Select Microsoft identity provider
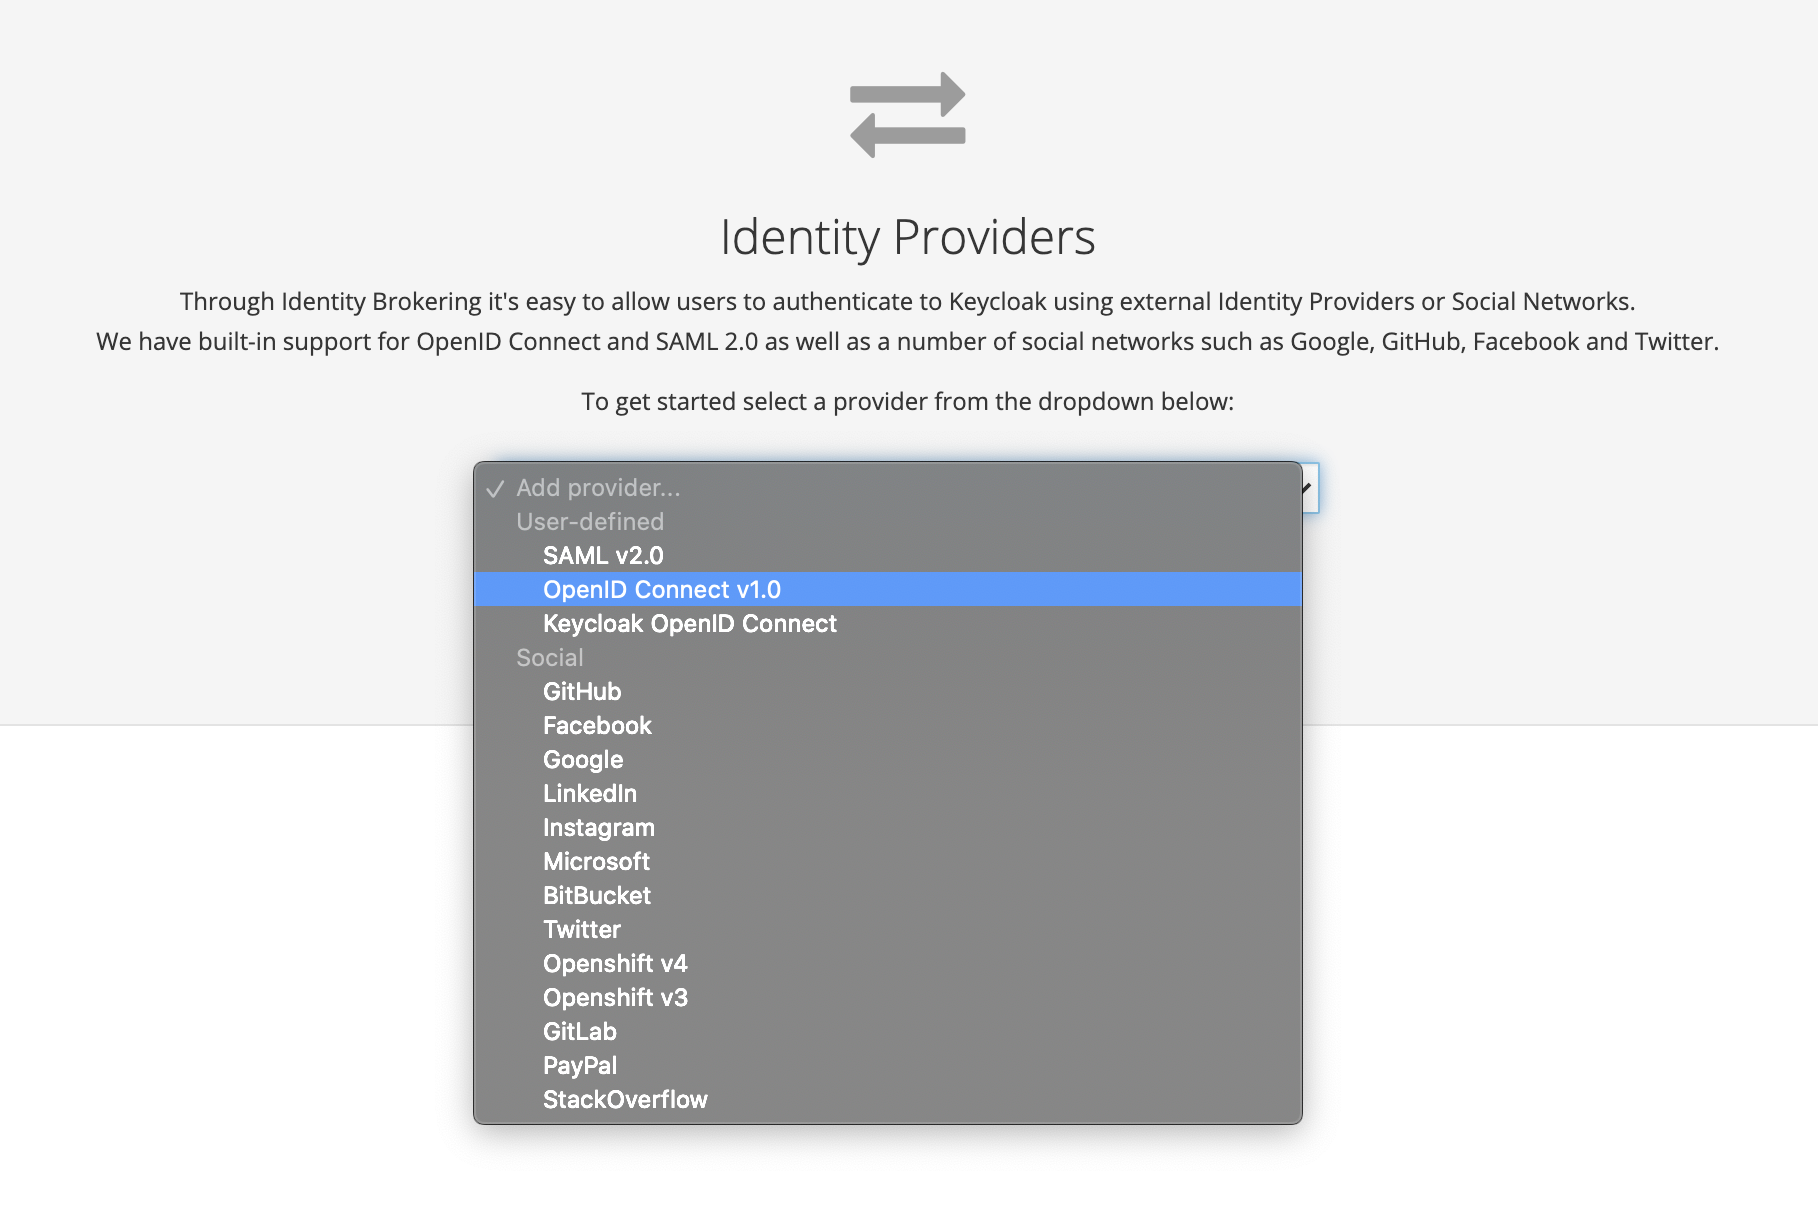Image resolution: width=1818 pixels, height=1218 pixels. [596, 862]
